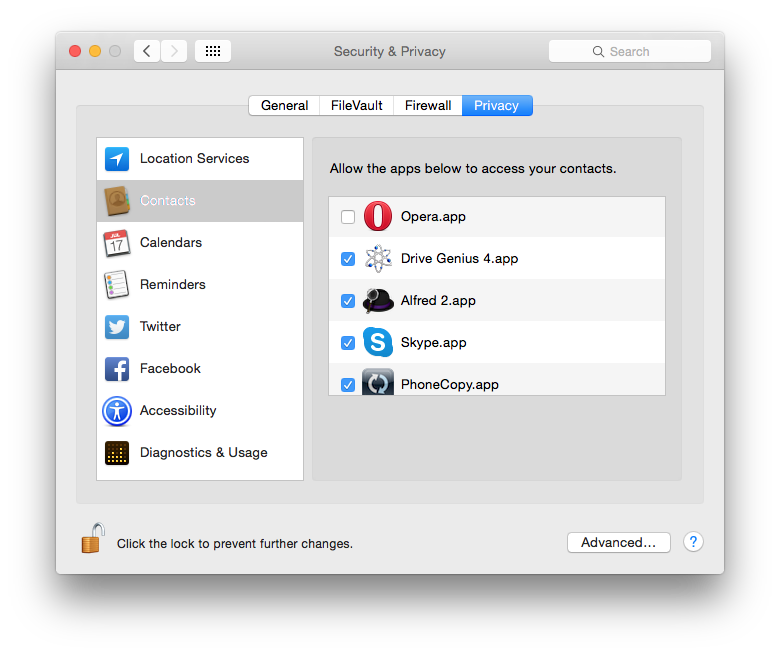This screenshot has height=654, width=780.
Task: Switch to the General tab
Action: [284, 106]
